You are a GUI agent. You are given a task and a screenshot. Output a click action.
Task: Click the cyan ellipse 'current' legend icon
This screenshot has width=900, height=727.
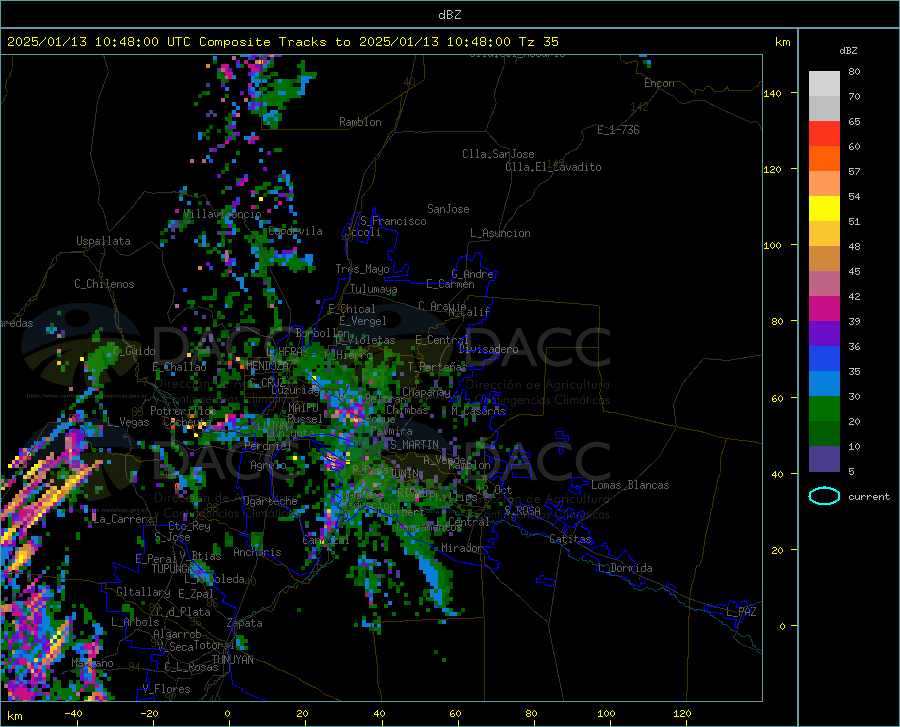[824, 496]
